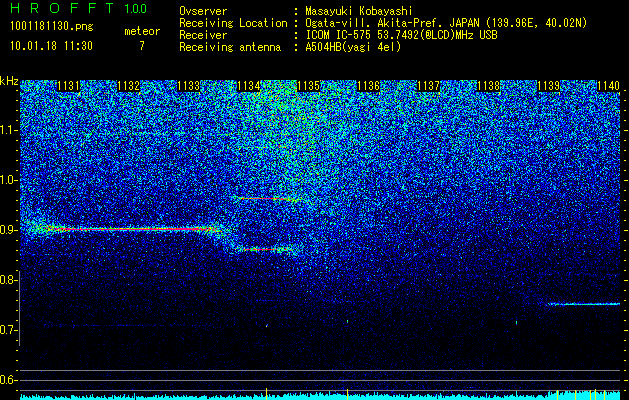
Task: Click the kHz axis unit label
Action: (x=9, y=81)
